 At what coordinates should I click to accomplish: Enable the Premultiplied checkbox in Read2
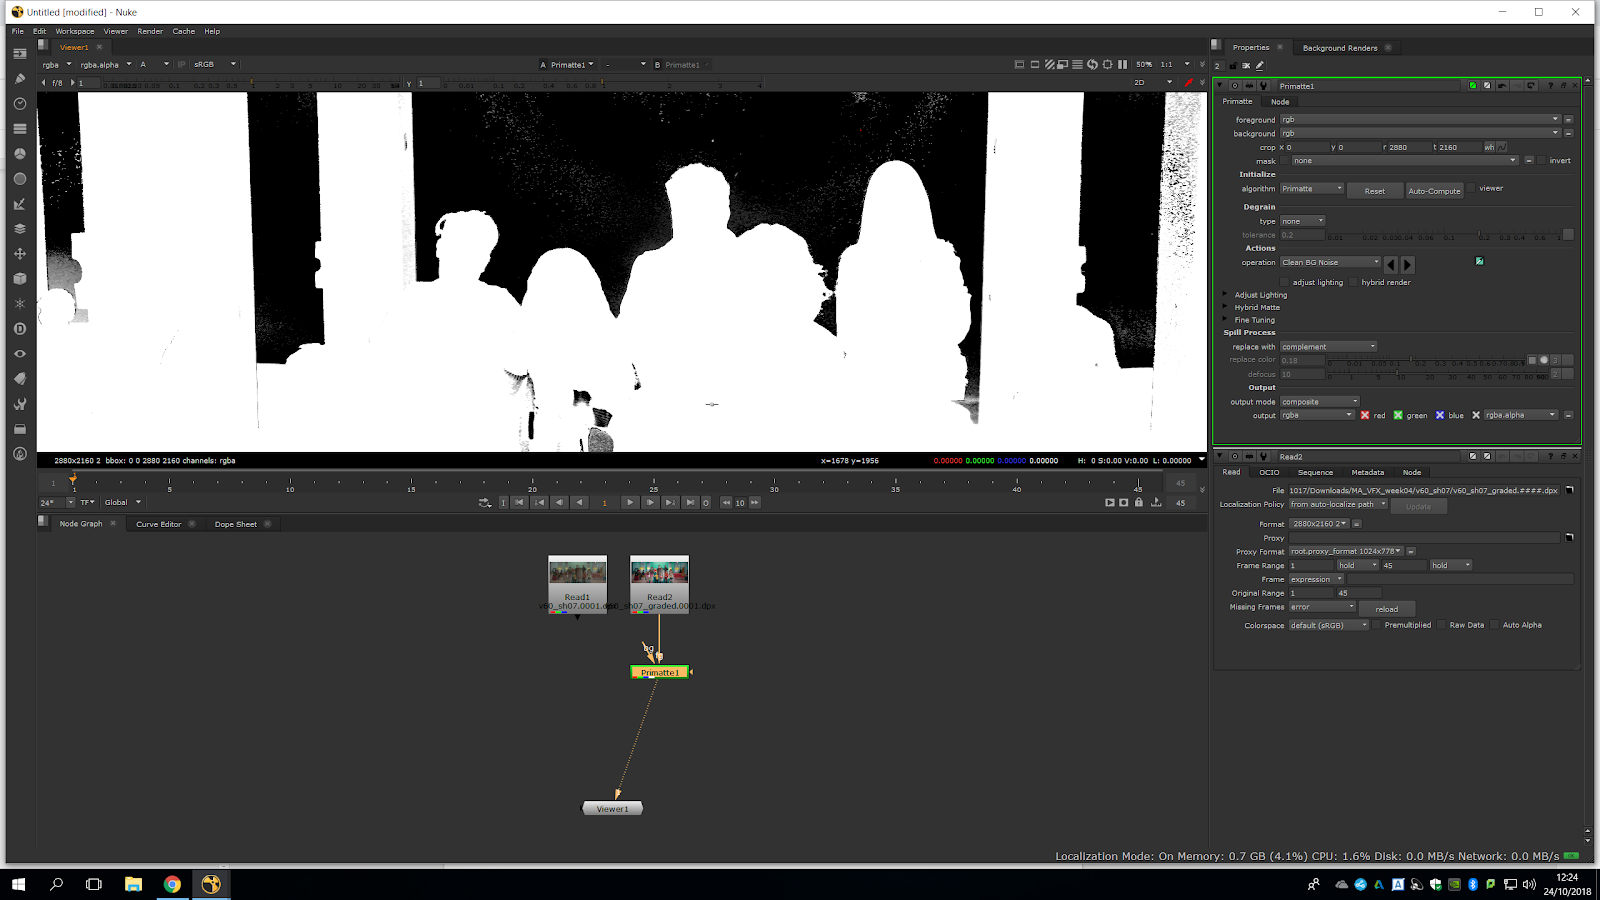pos(1377,625)
